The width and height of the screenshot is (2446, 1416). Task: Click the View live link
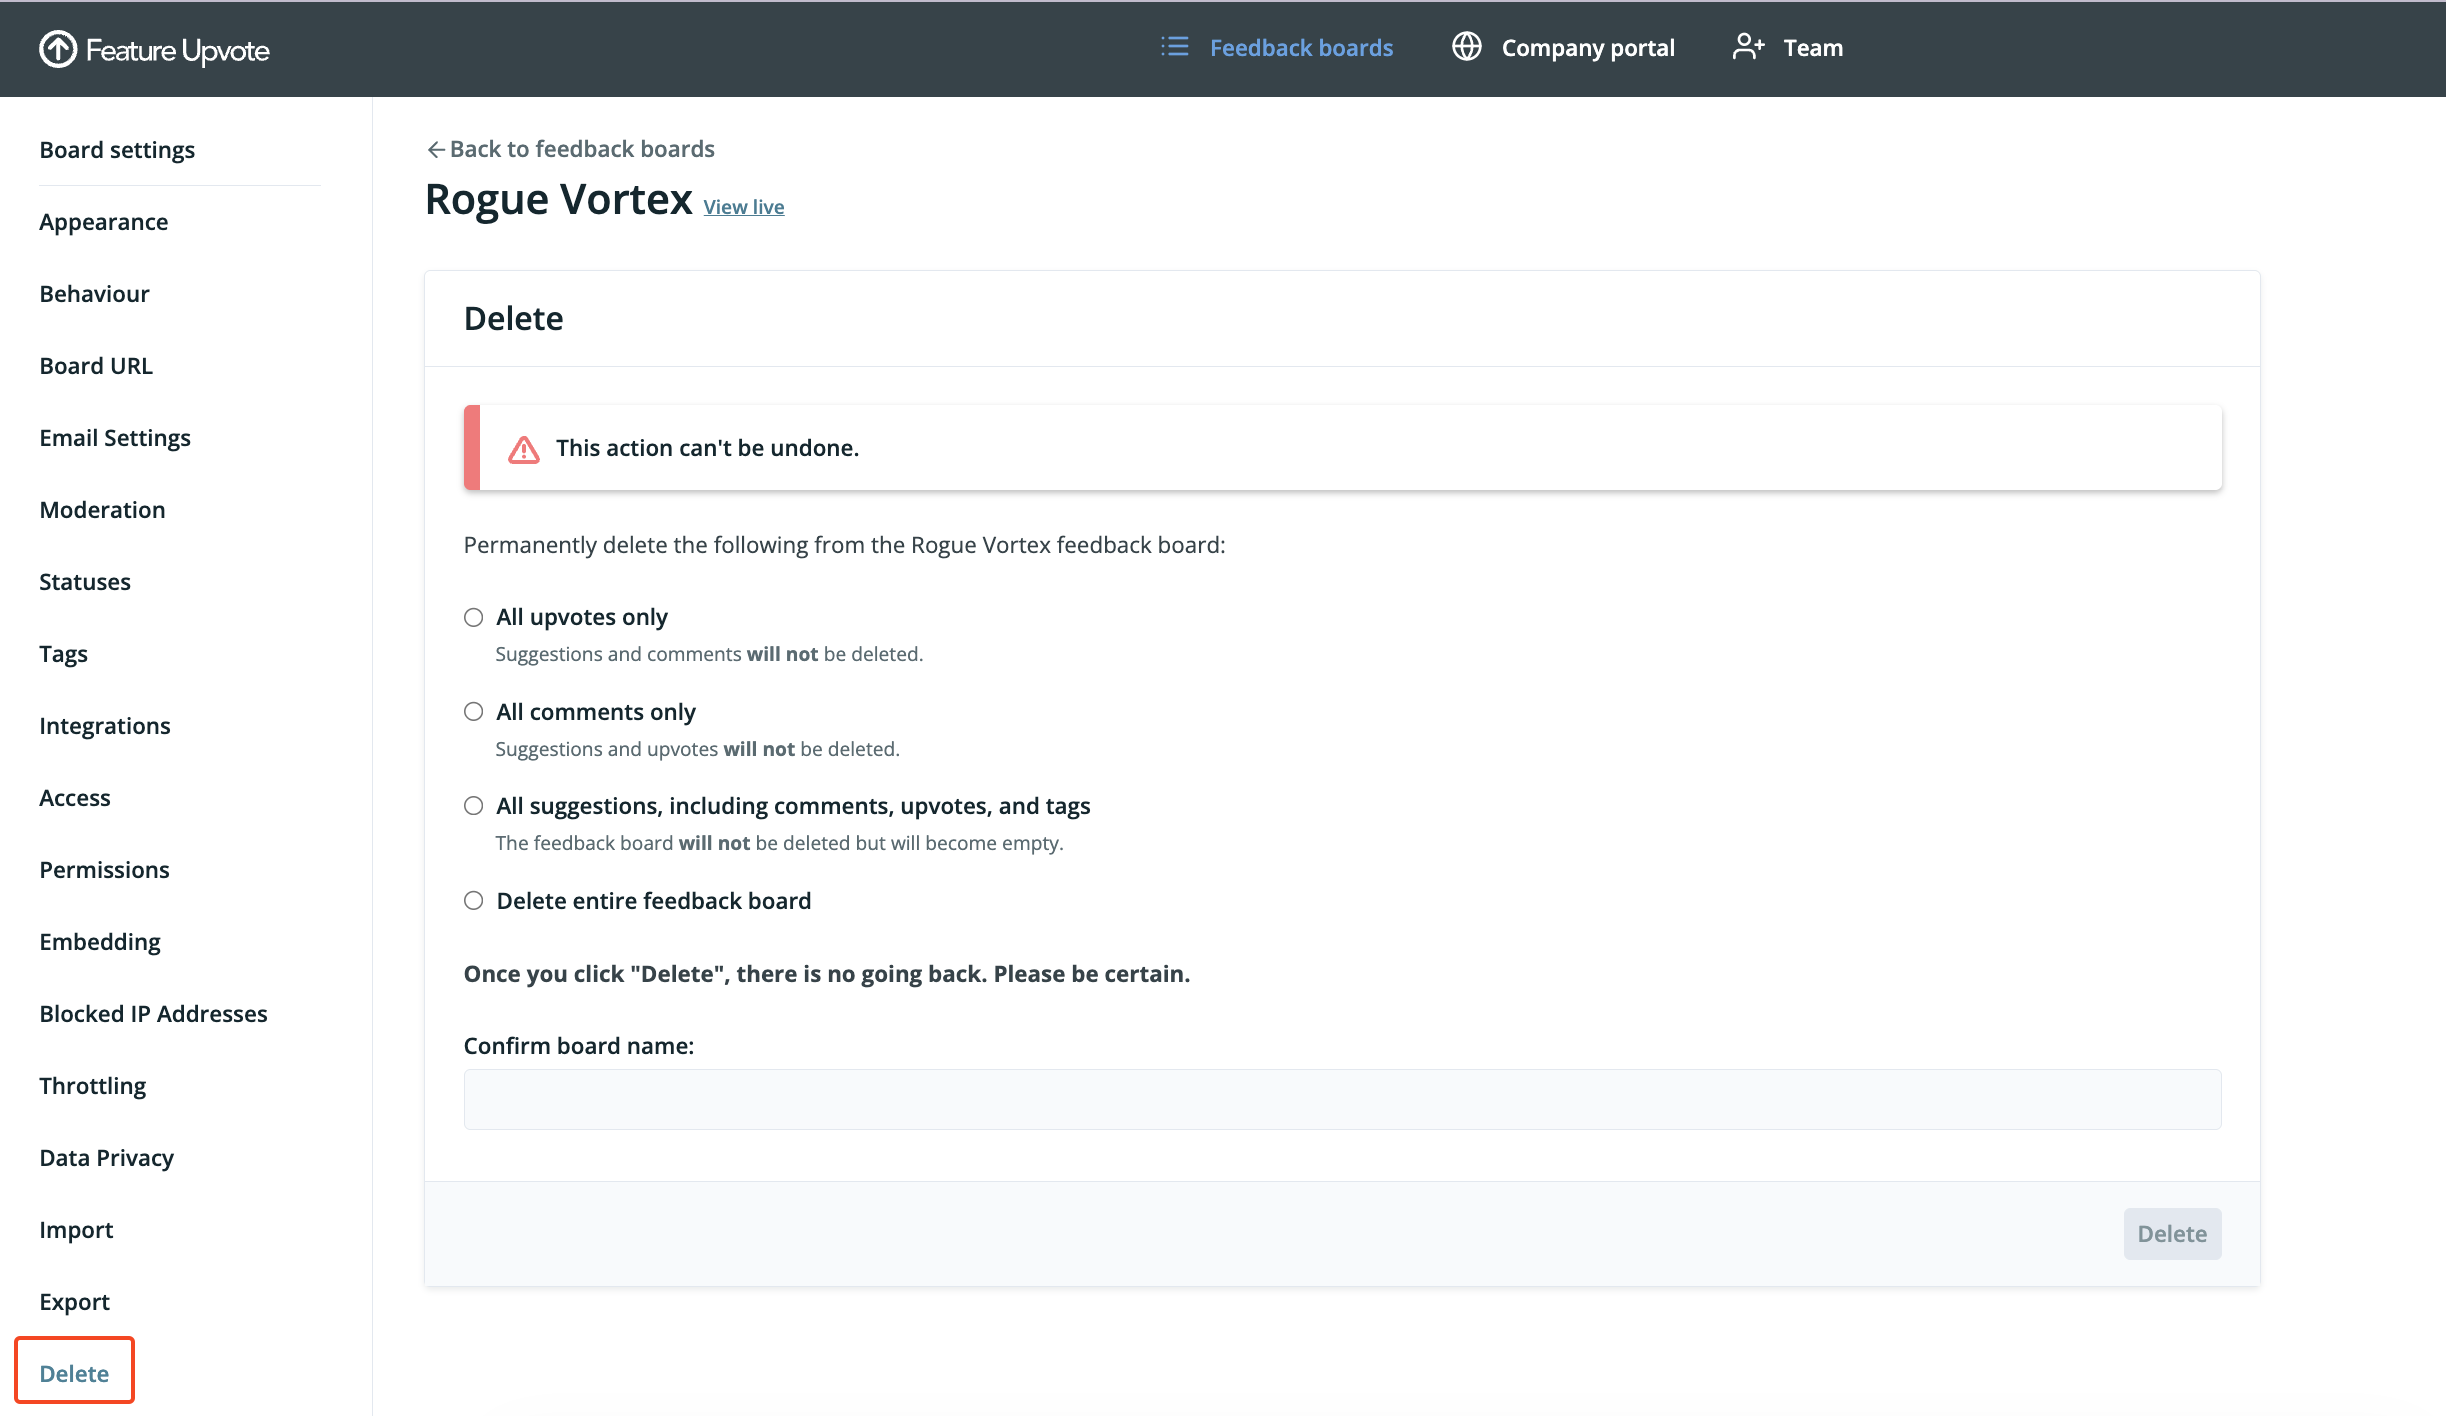click(x=743, y=207)
